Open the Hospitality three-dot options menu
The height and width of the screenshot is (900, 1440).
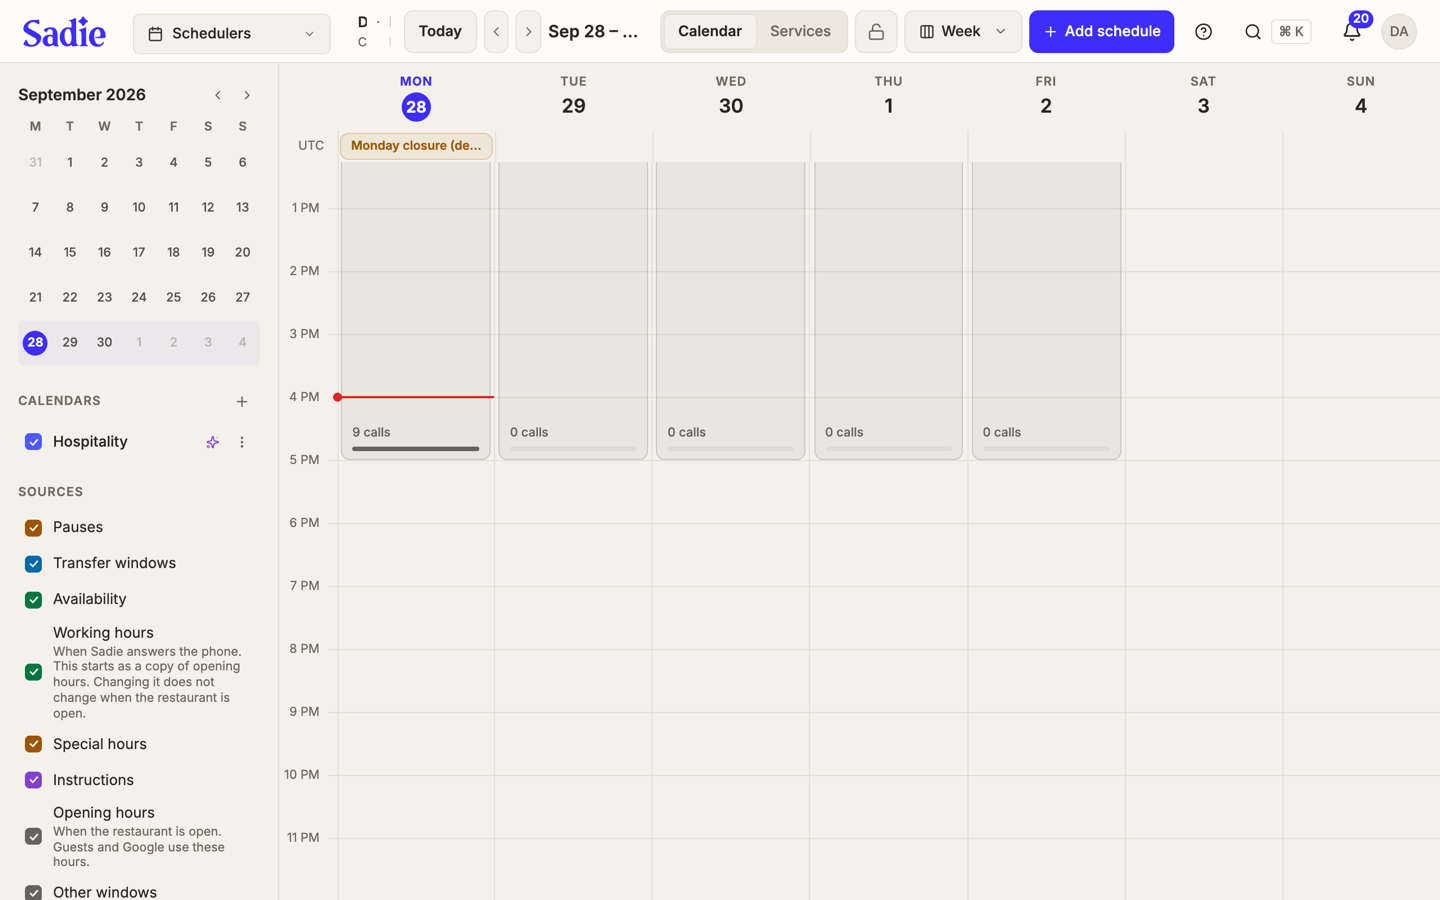pyautogui.click(x=242, y=442)
